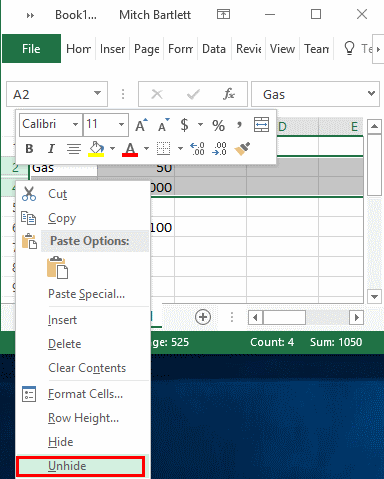Expand Quick Access Toolbar overflow chevrons

tap(30, 15)
